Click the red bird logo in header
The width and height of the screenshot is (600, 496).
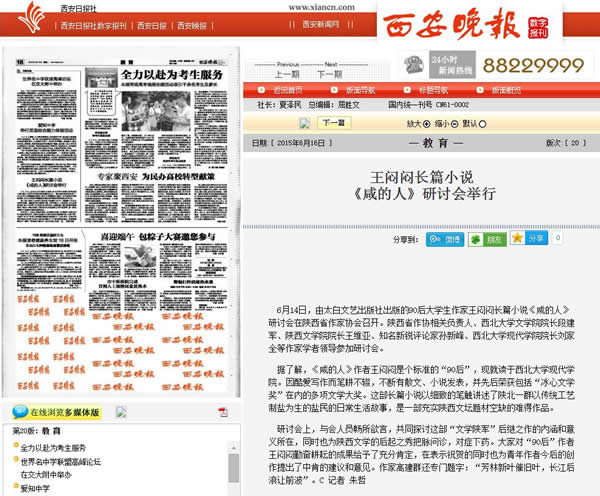coord(32,18)
